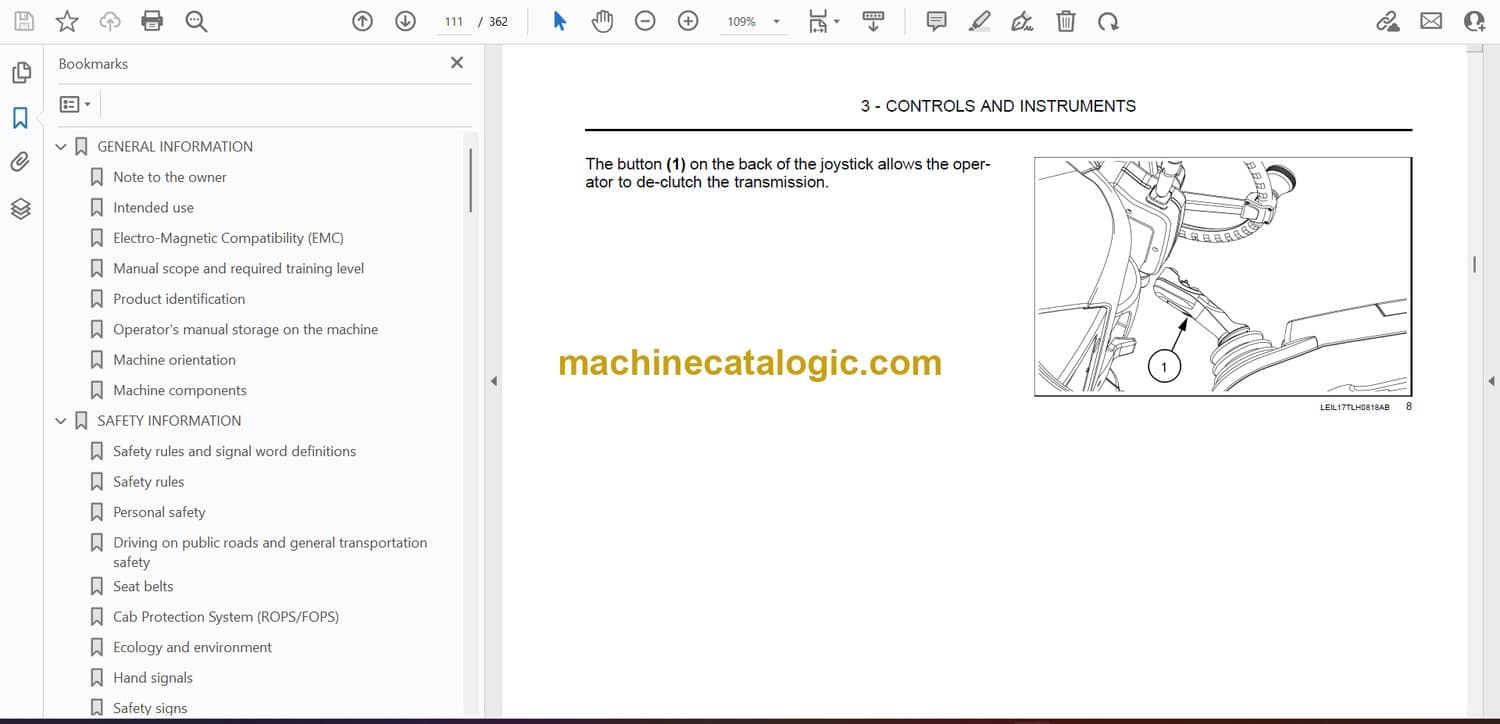Open the Machine components bookmark

tap(179, 390)
